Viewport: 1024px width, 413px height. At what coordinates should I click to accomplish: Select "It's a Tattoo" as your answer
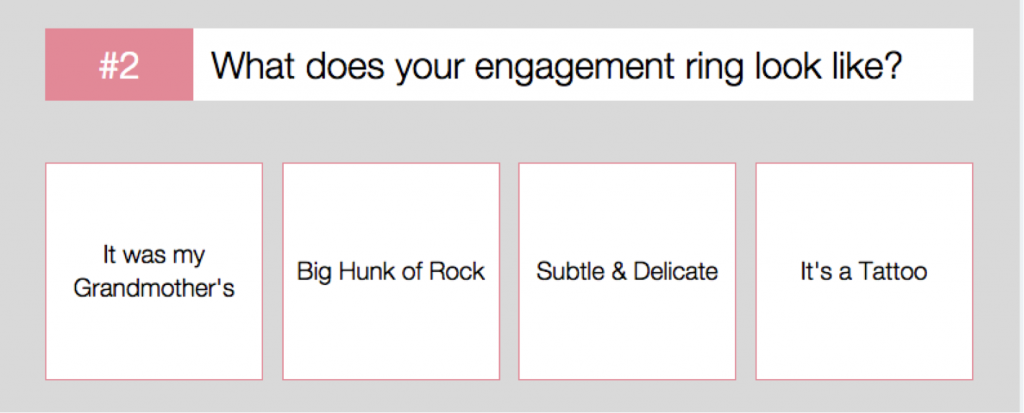point(864,271)
